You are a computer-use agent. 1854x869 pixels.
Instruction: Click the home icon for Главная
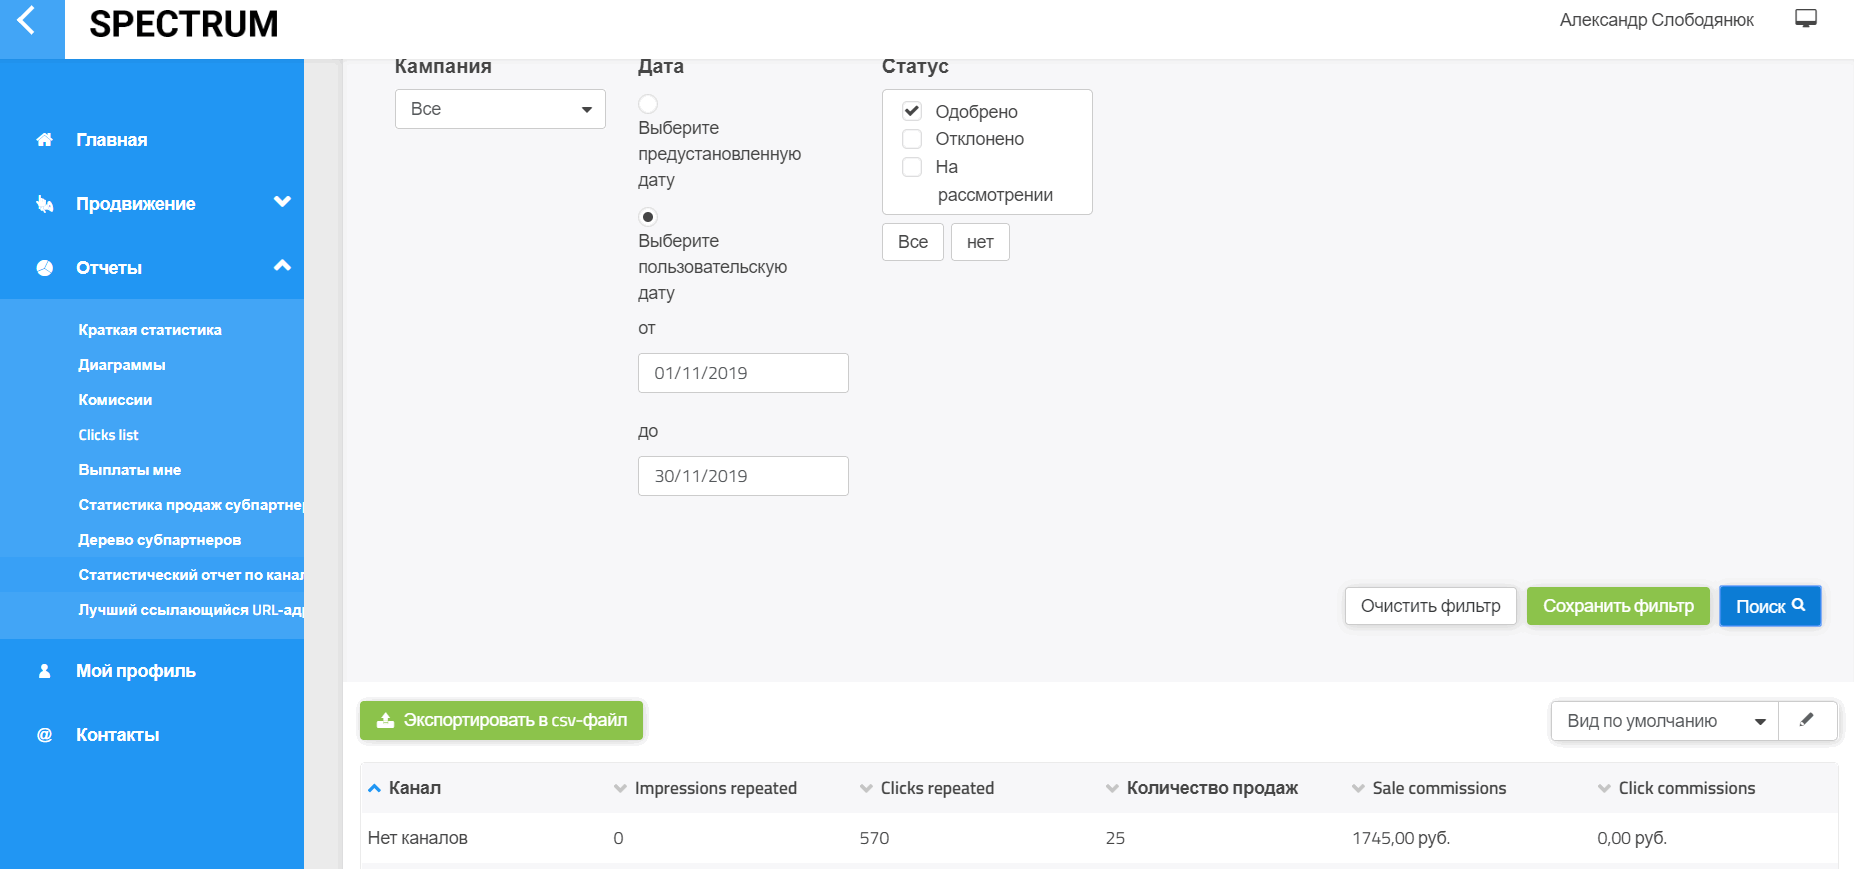(45, 140)
